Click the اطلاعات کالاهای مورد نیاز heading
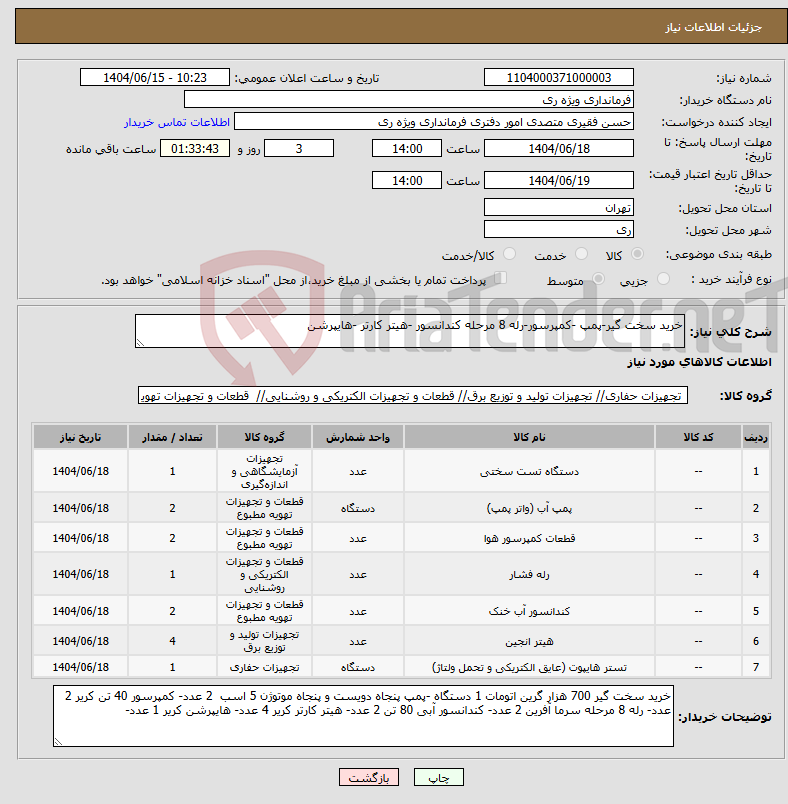Viewport: 788px width, 804px height. click(699, 363)
